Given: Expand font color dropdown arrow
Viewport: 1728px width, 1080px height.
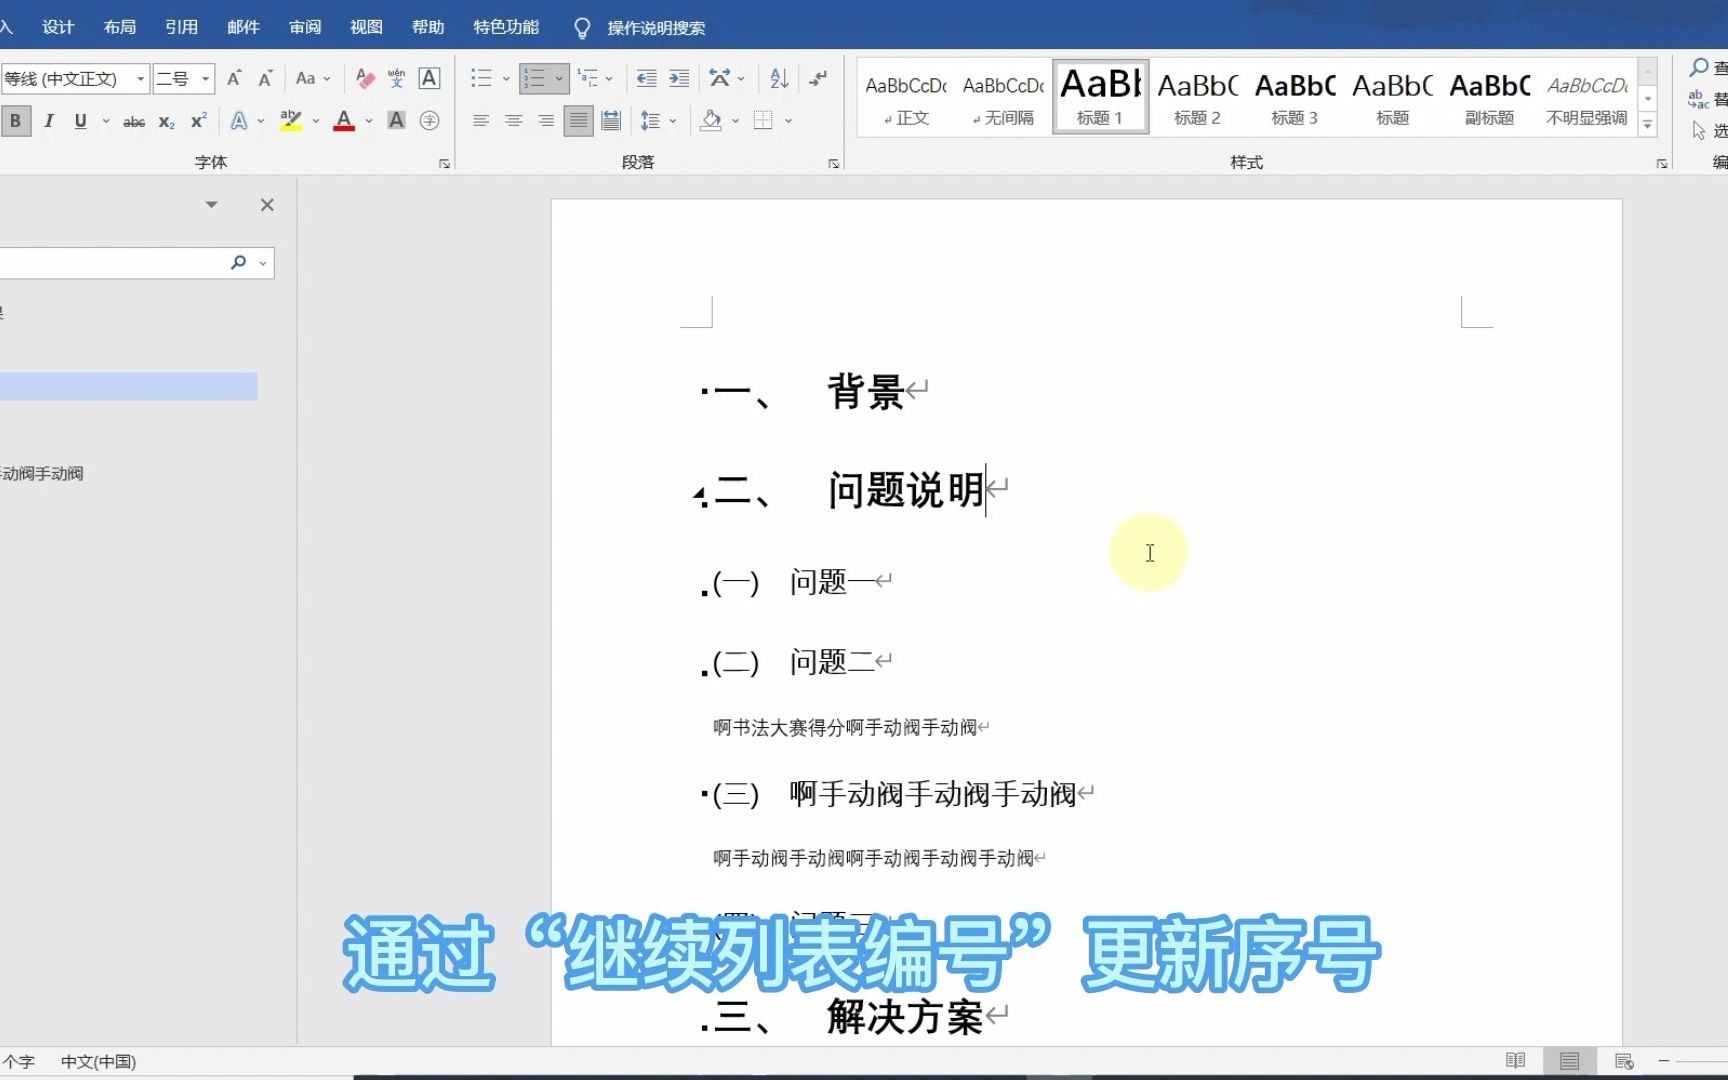Looking at the screenshot, I should click(x=369, y=121).
